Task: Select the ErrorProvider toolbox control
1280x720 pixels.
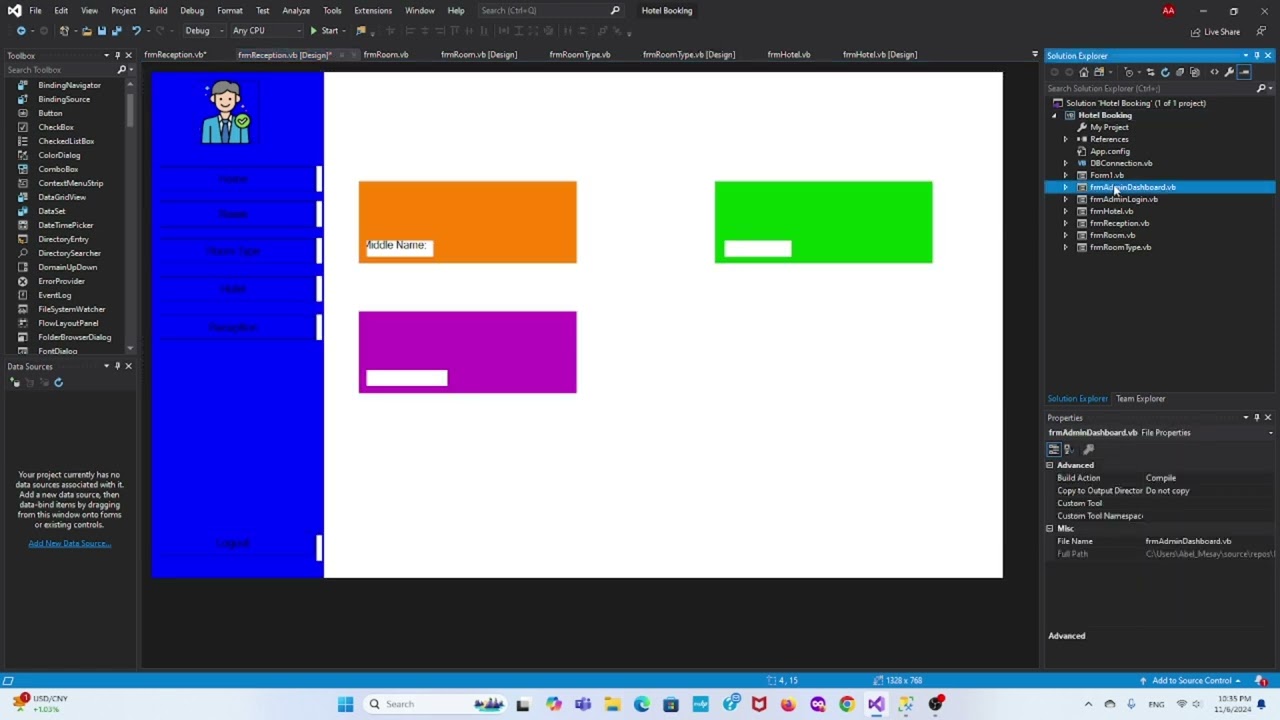Action: click(61, 281)
